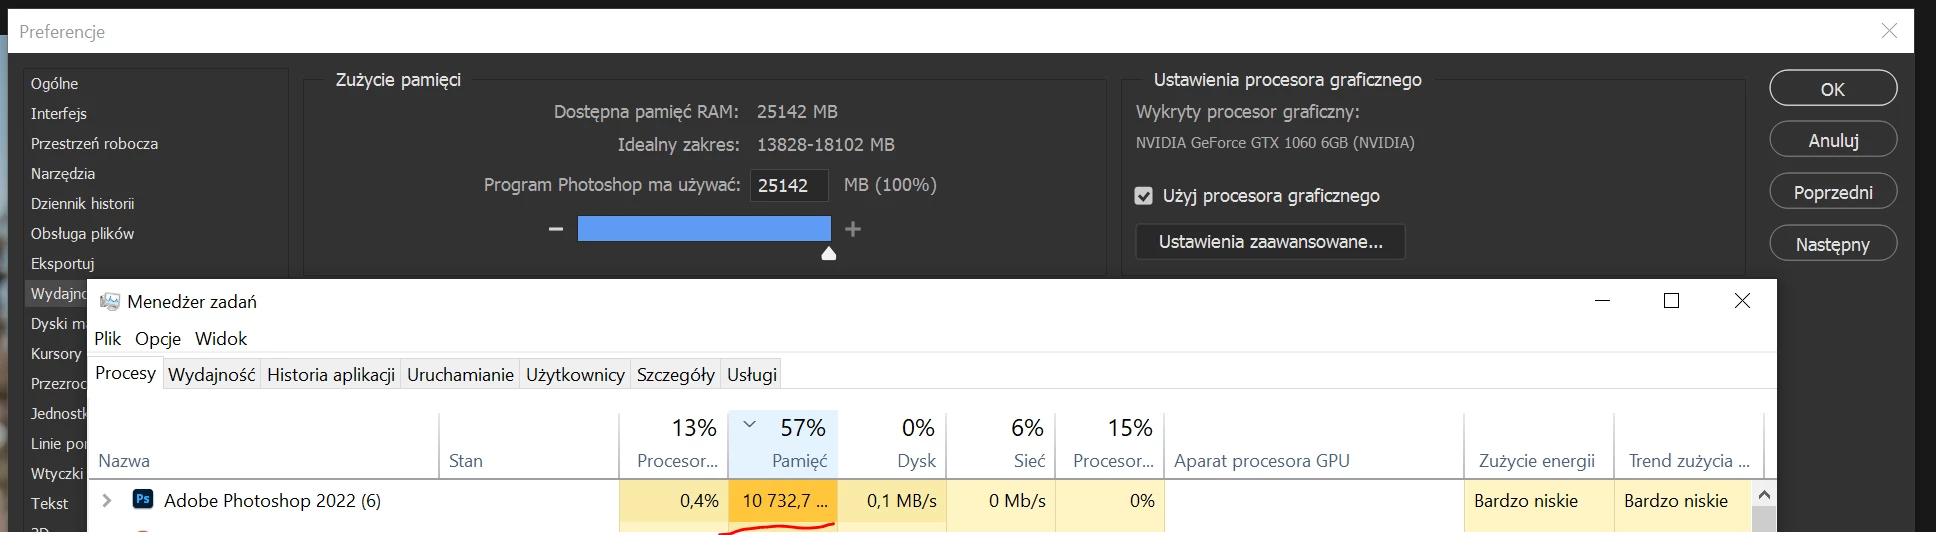1936x535 pixels.
Task: Expand the Adobe Photoshop 2022 process group
Action: (107, 500)
